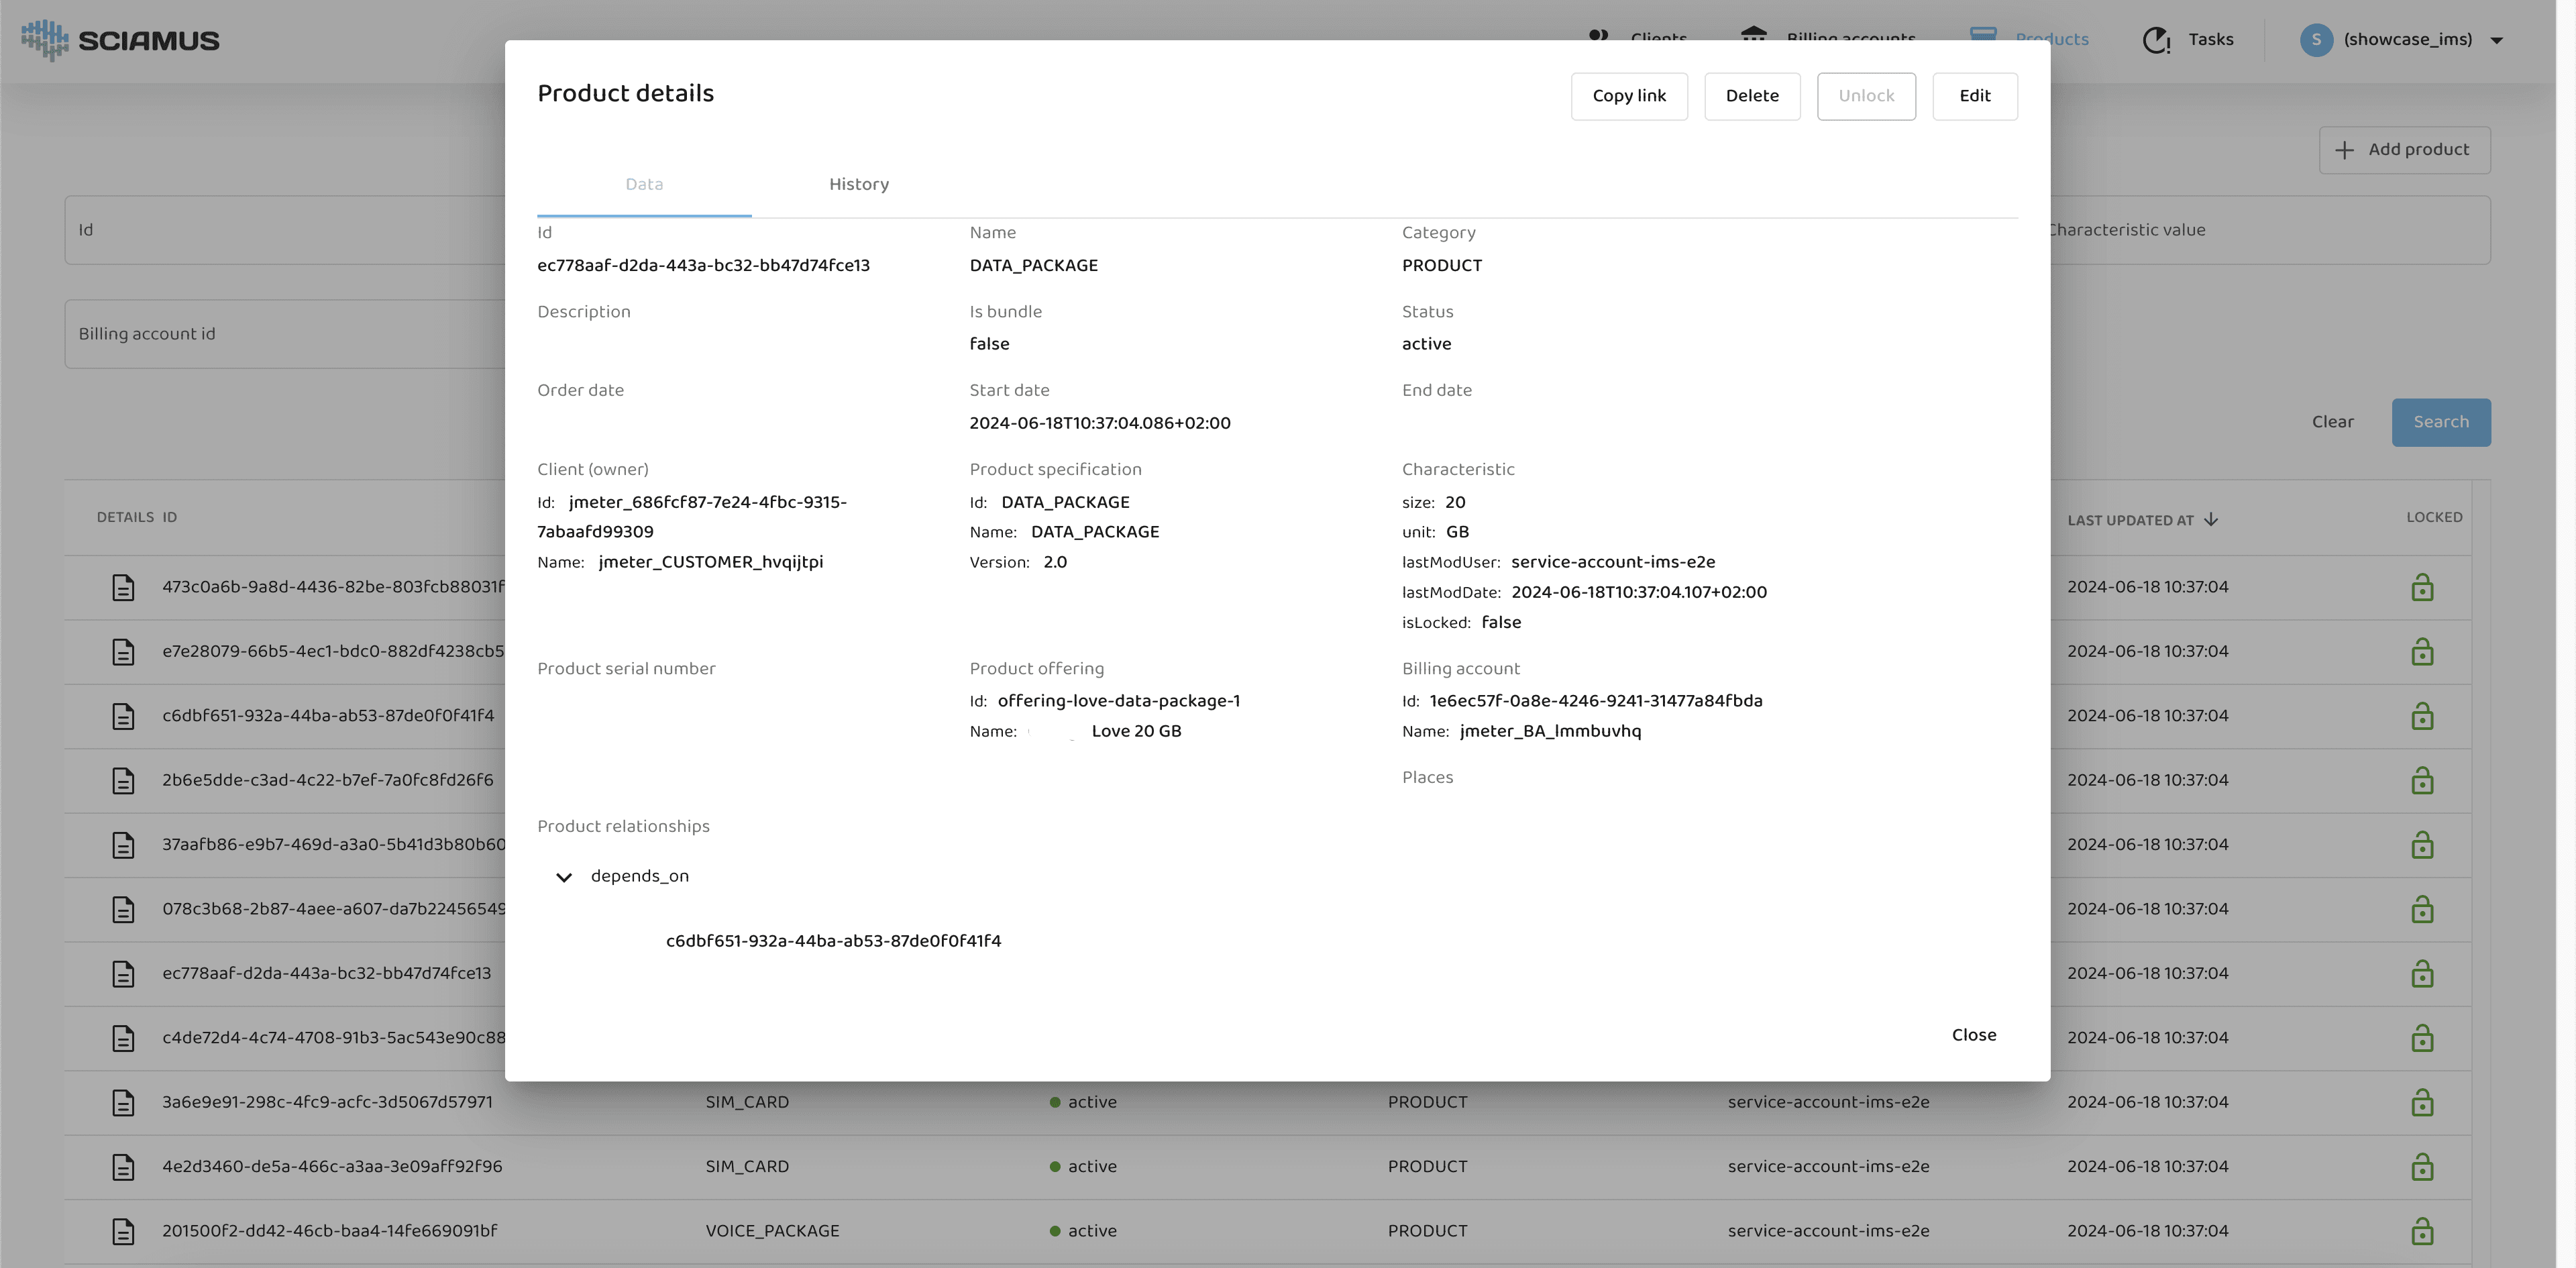Click plus icon on Add product button
The width and height of the screenshot is (2576, 1268).
[2344, 150]
